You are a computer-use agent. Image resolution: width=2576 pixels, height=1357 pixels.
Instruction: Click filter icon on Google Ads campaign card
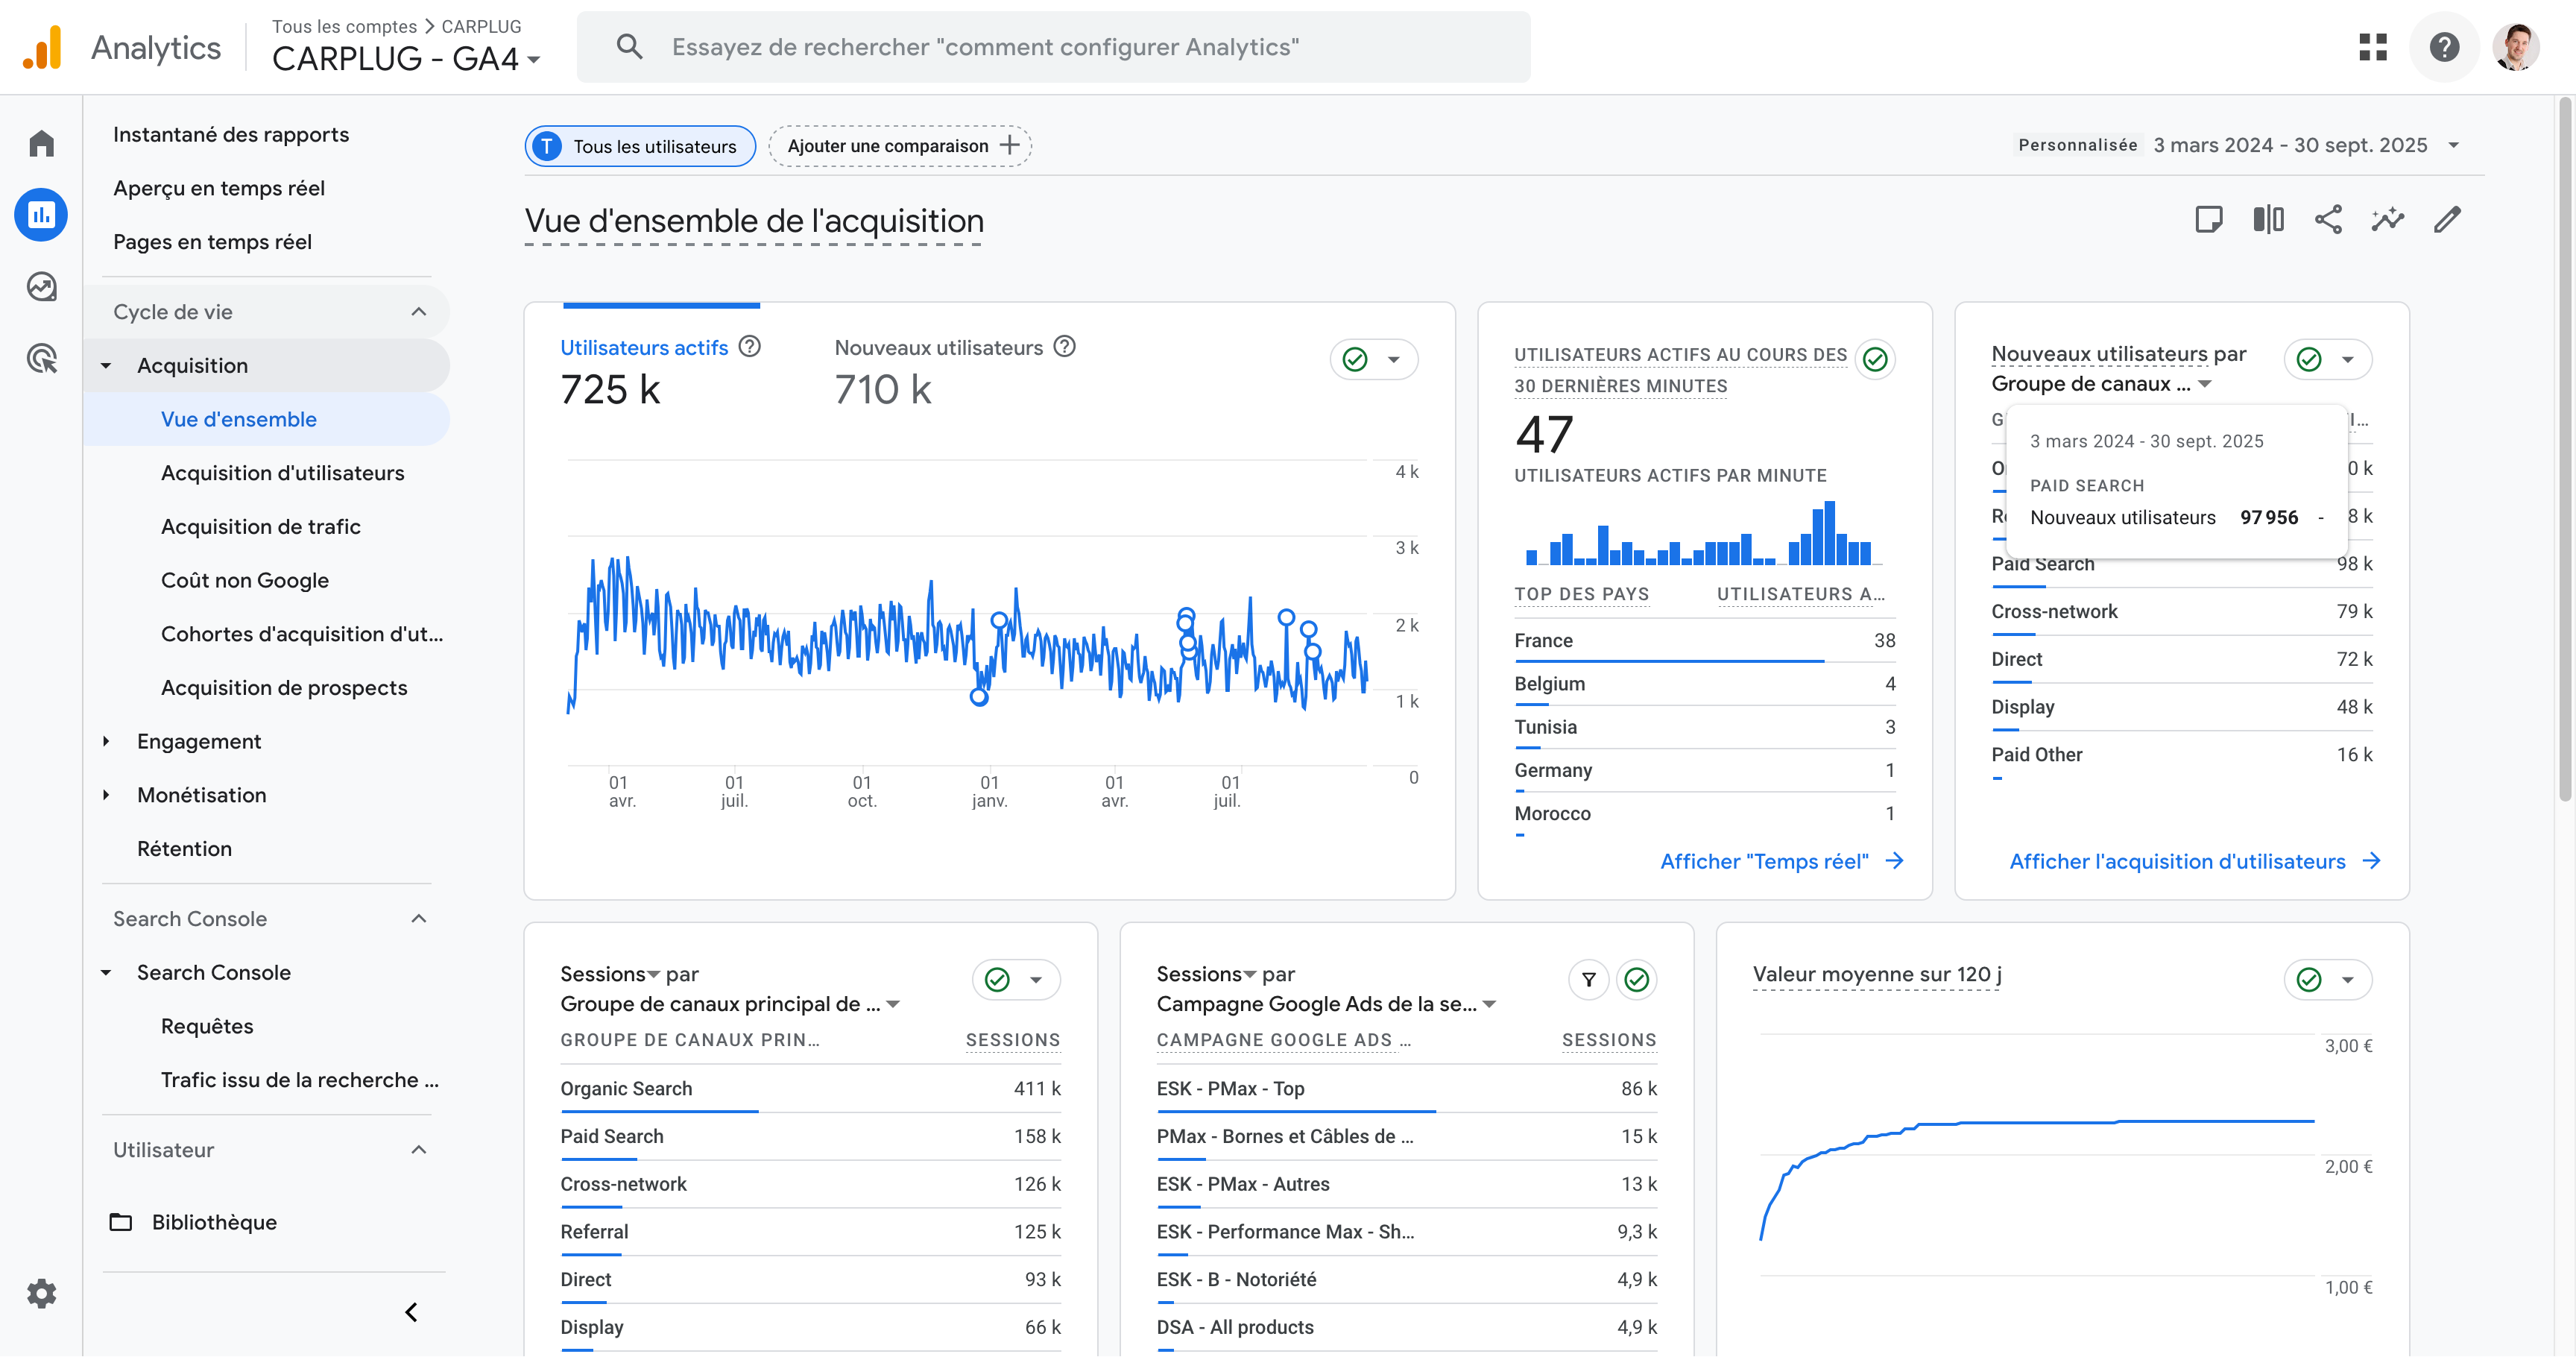point(1588,980)
